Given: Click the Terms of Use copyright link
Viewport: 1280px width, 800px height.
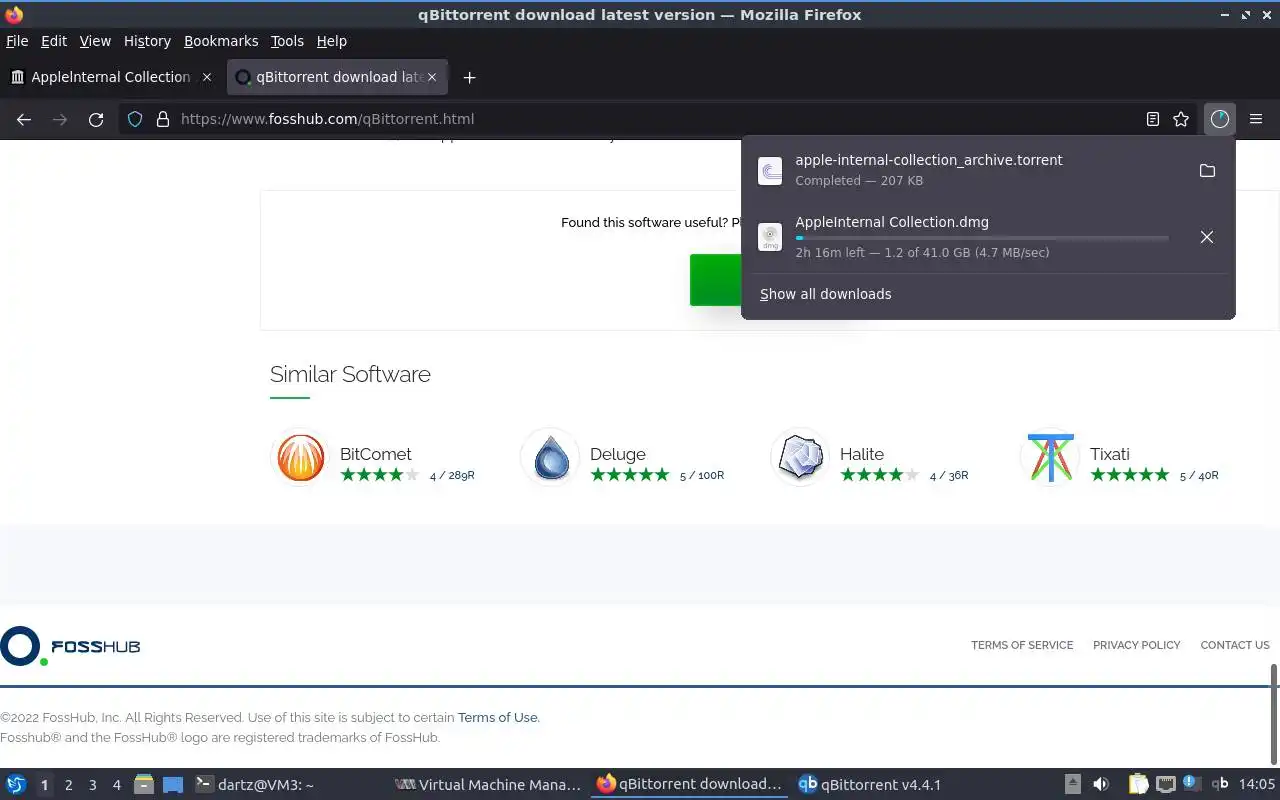Looking at the screenshot, I should point(498,717).
